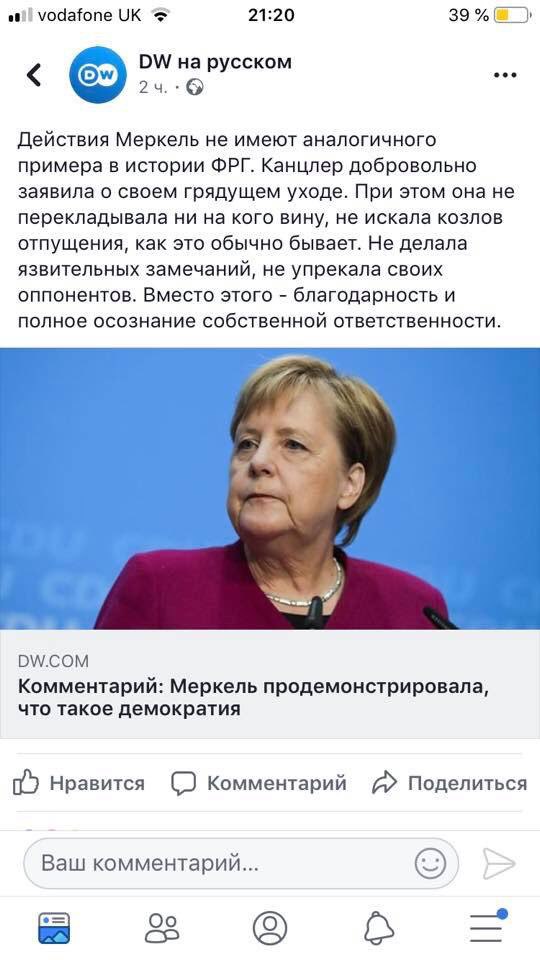
Task: Open the Profile tab icon
Action: [x=270, y=928]
